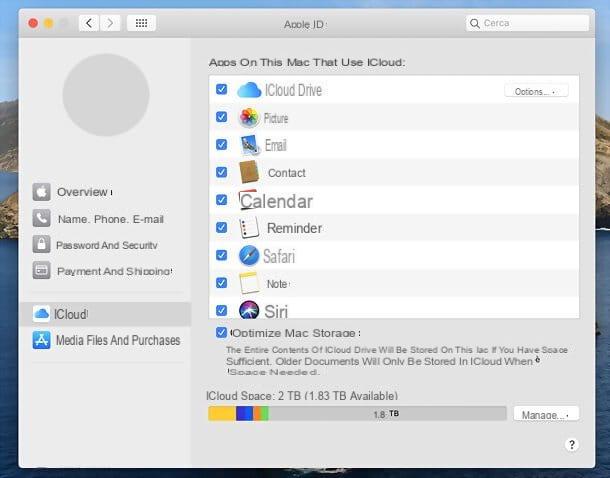This screenshot has height=478, width=610.
Task: Click the magnifier icon in the search field
Action: (x=475, y=23)
